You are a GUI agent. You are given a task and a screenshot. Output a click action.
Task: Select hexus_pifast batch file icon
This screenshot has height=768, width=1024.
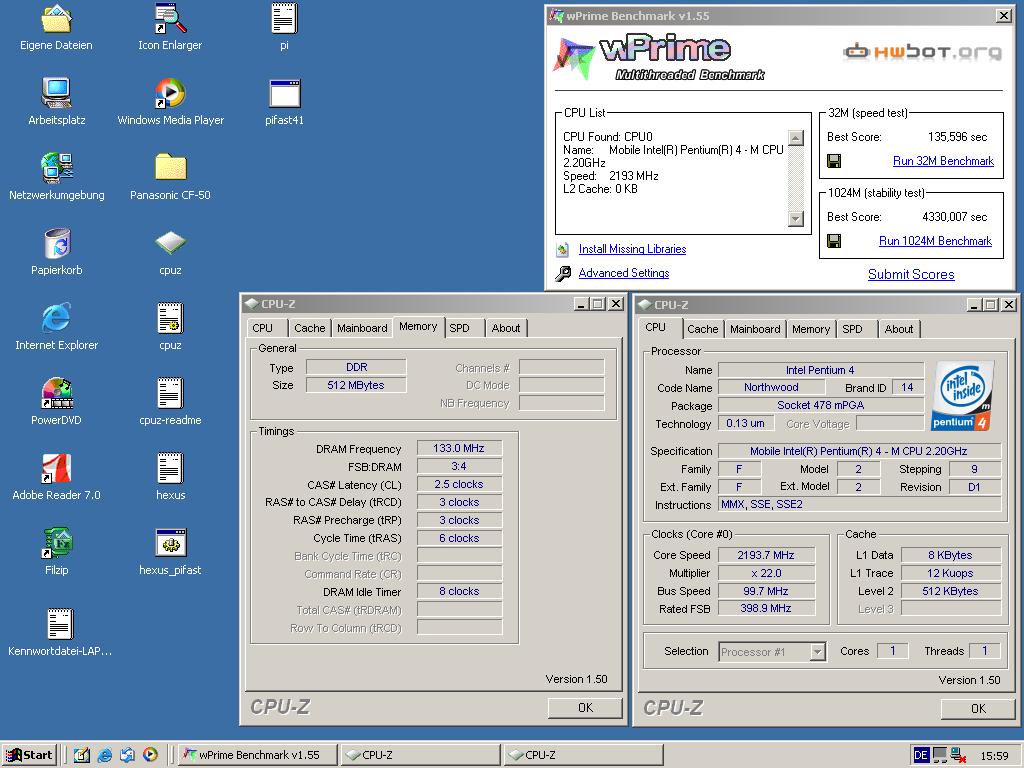click(x=170, y=543)
